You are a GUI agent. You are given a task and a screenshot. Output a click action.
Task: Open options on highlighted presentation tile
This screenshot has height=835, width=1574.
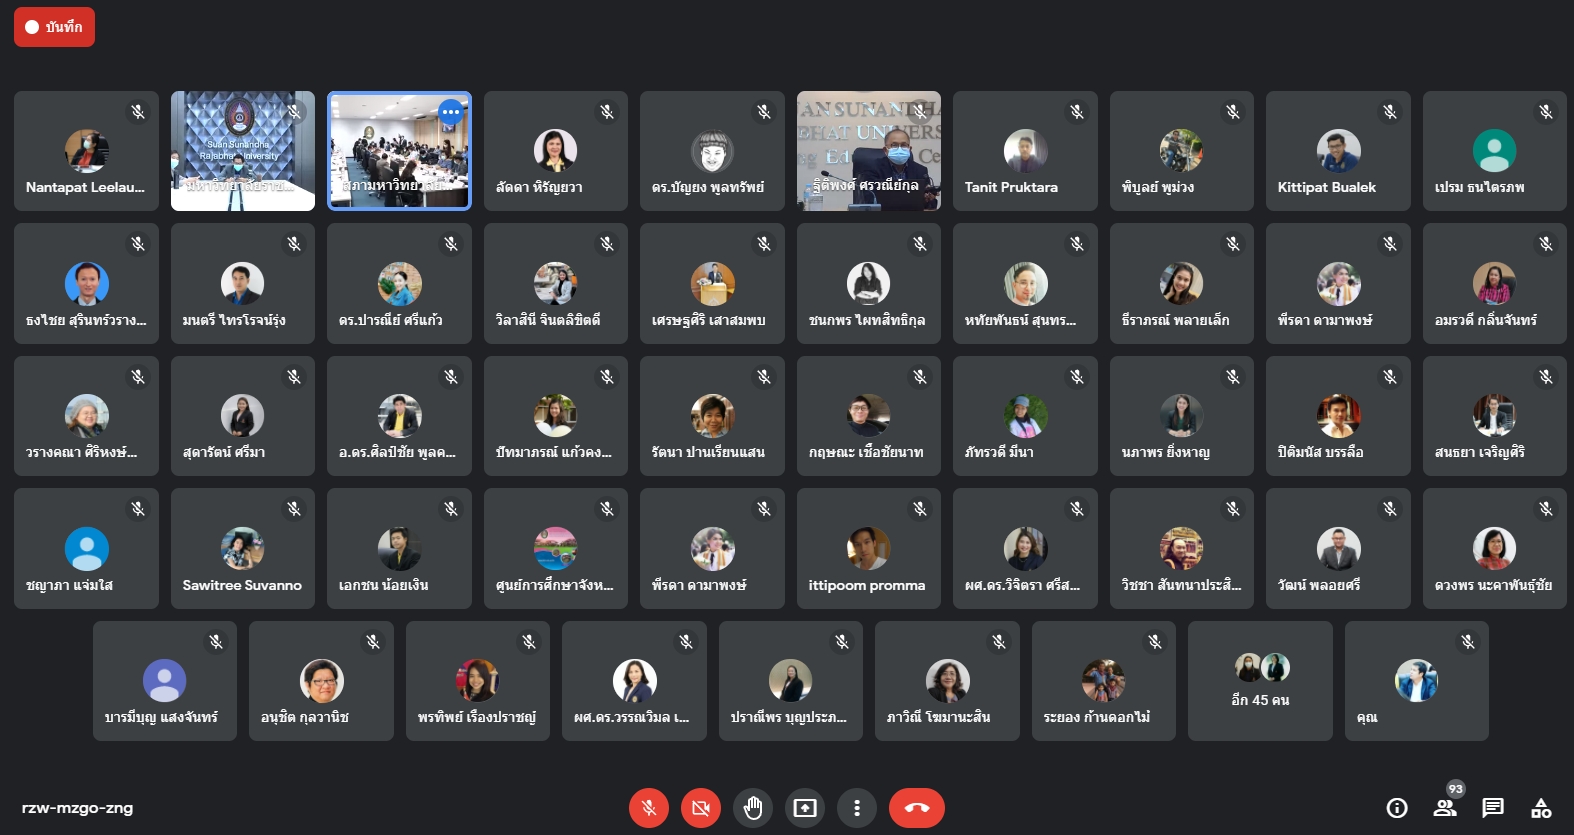451,112
